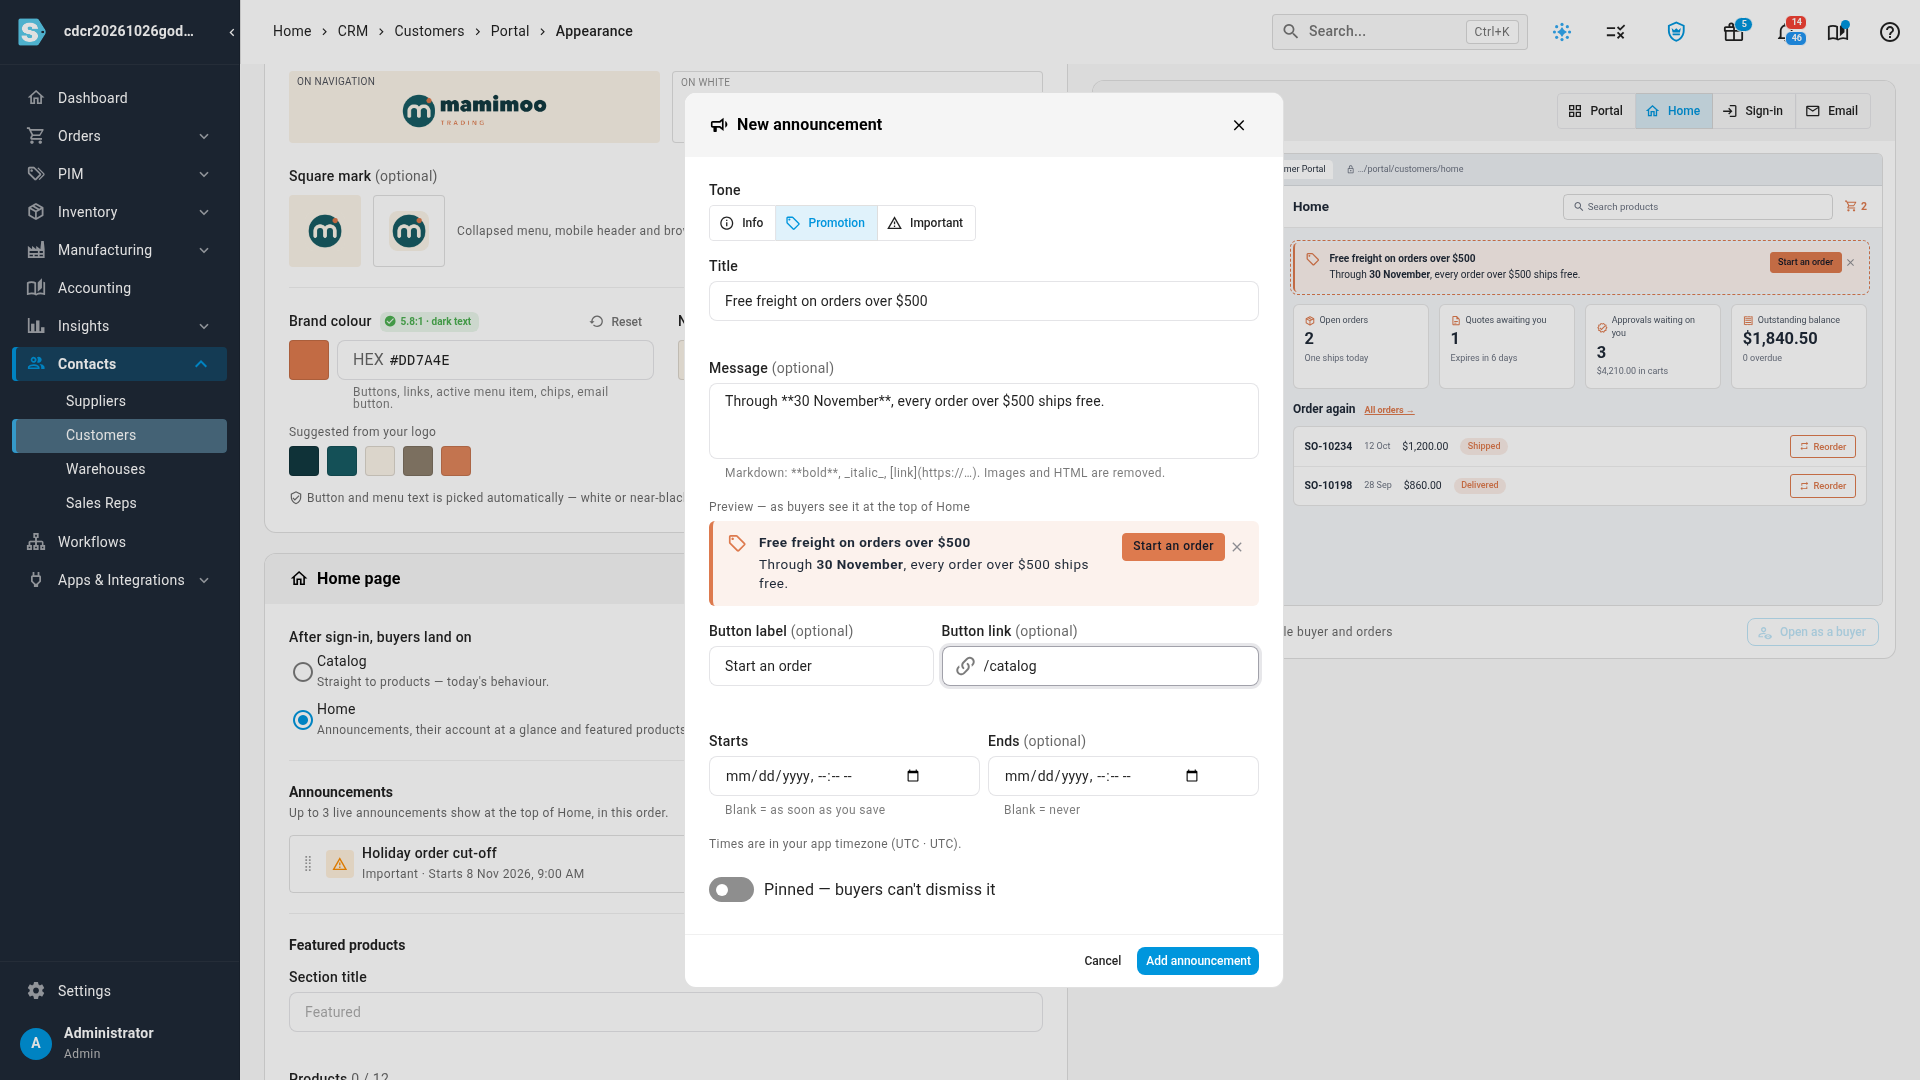Click Add announcement button
Screen dimensions: 1920x1080
[1198, 961]
